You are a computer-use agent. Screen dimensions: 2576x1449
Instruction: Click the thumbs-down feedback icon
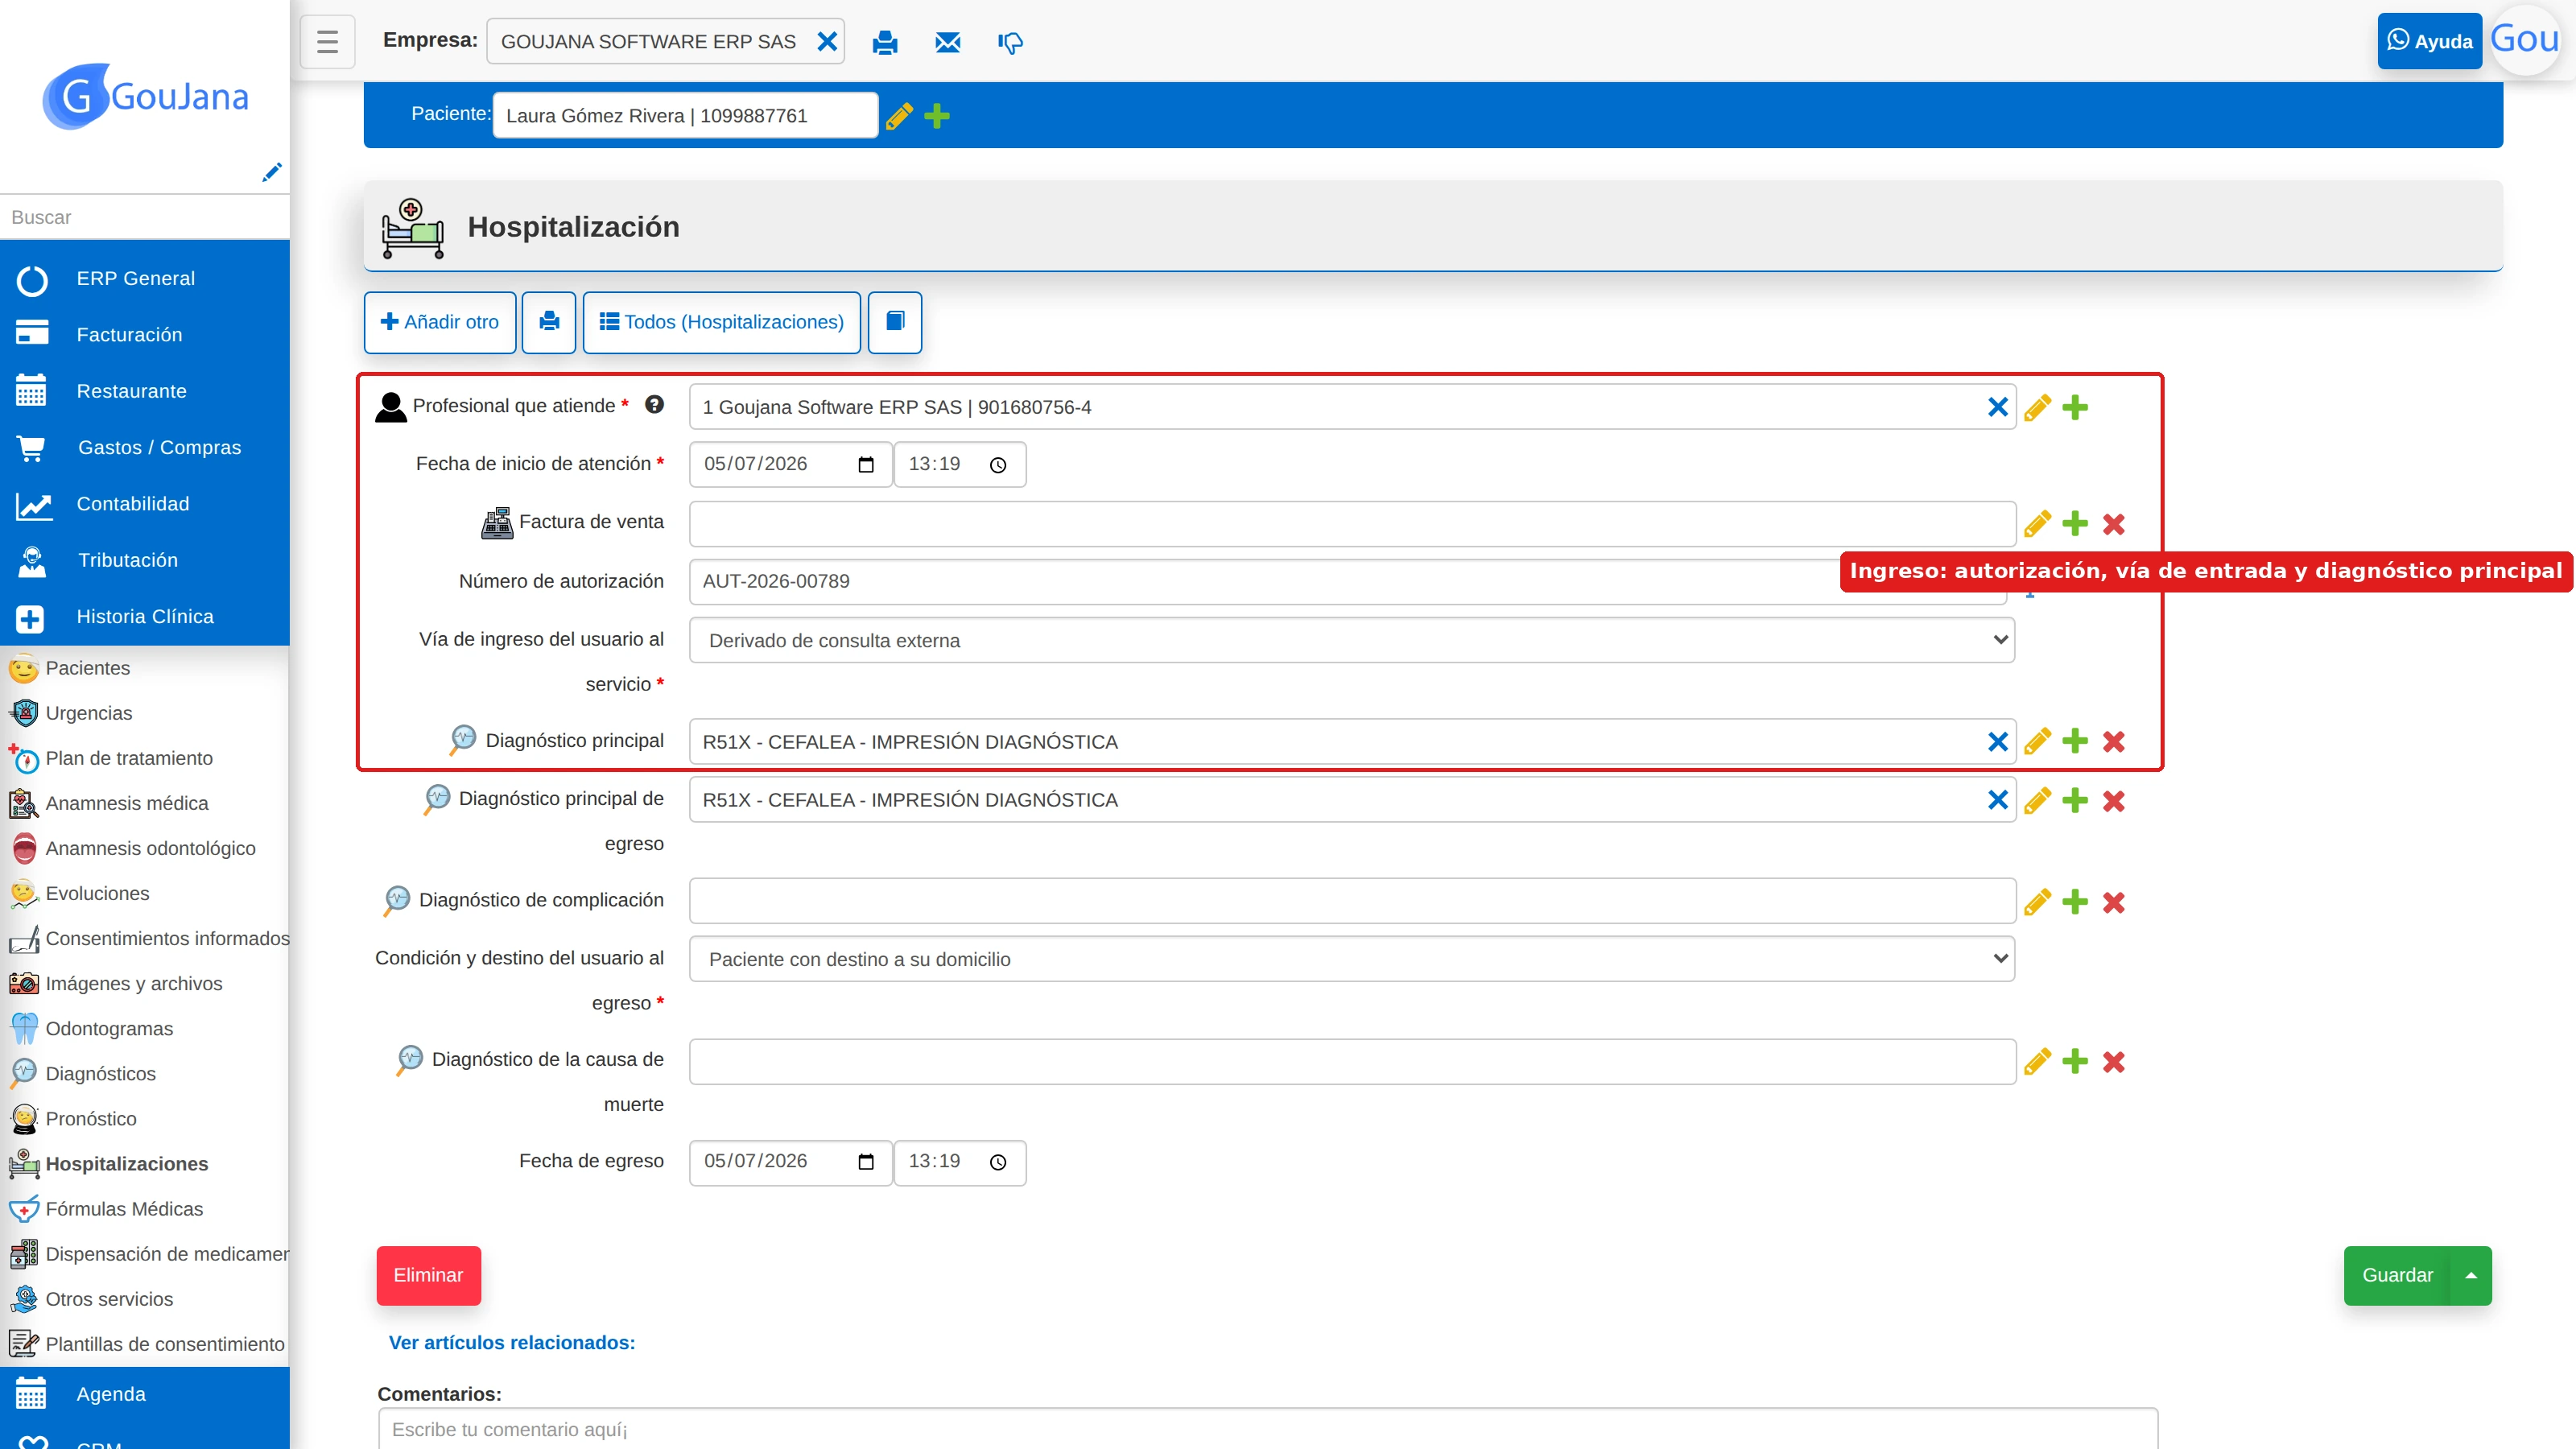[x=1010, y=42]
